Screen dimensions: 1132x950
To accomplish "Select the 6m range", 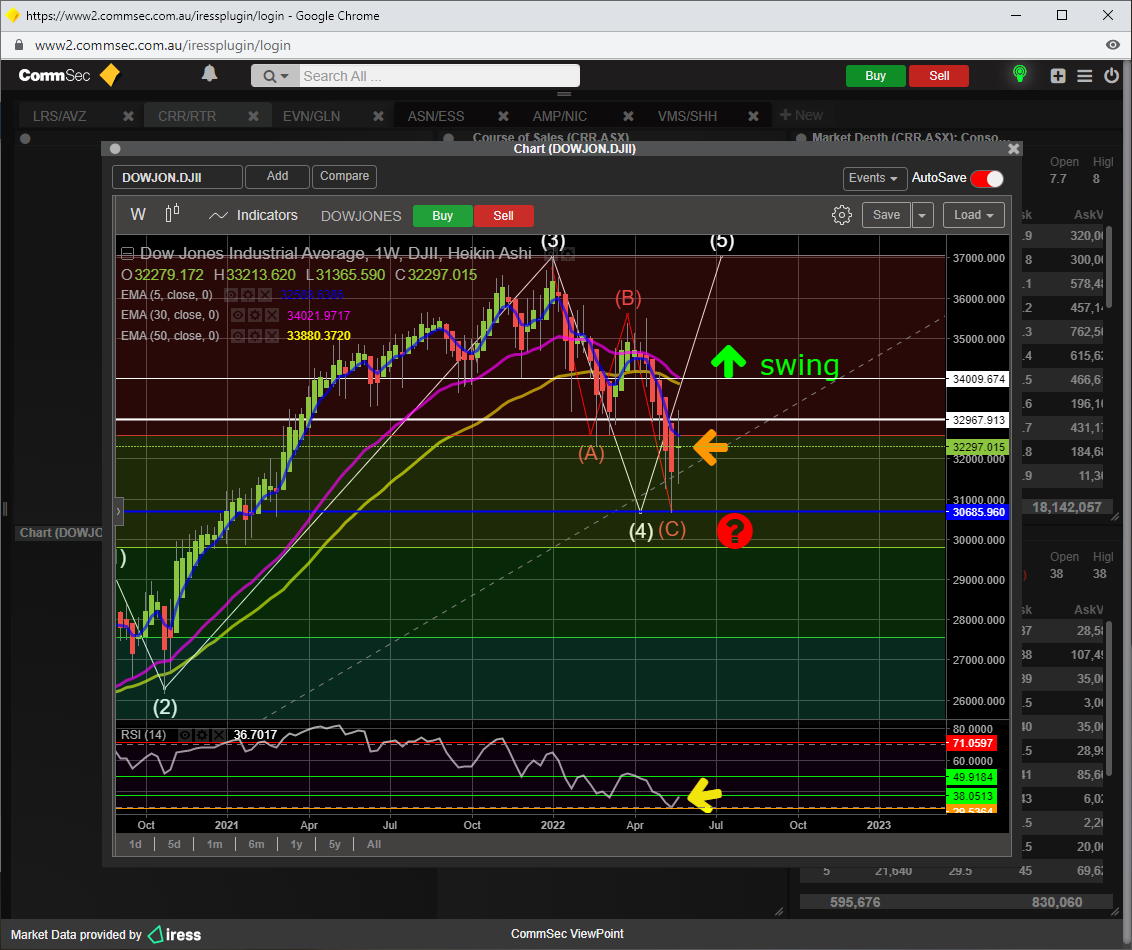I will (256, 844).
